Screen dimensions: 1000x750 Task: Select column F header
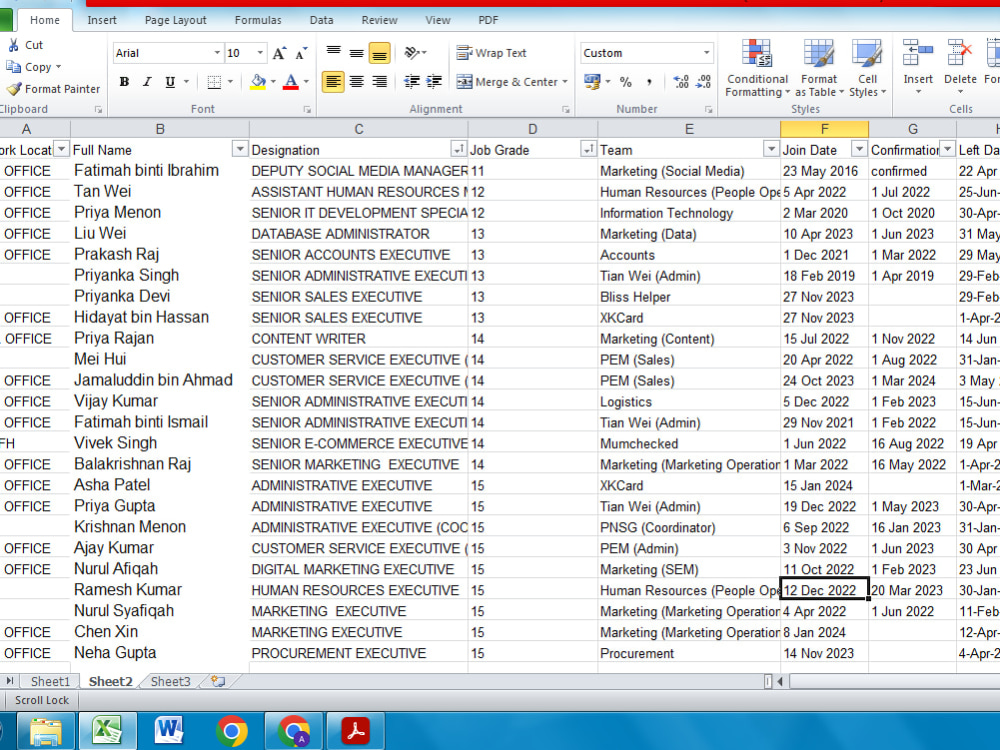click(824, 129)
